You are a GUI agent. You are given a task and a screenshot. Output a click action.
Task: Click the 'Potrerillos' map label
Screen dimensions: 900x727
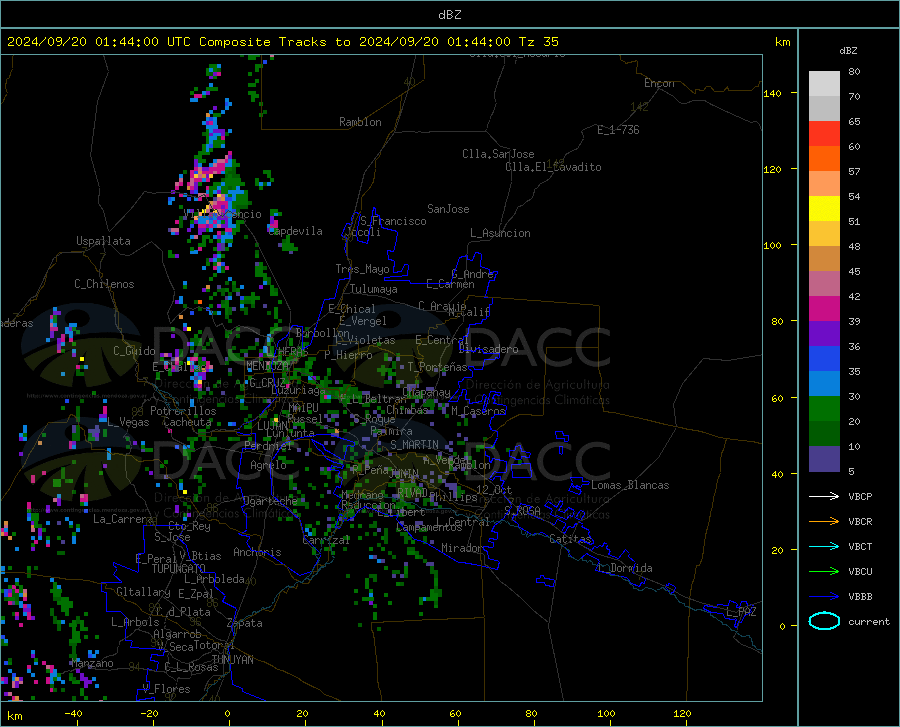[183, 411]
